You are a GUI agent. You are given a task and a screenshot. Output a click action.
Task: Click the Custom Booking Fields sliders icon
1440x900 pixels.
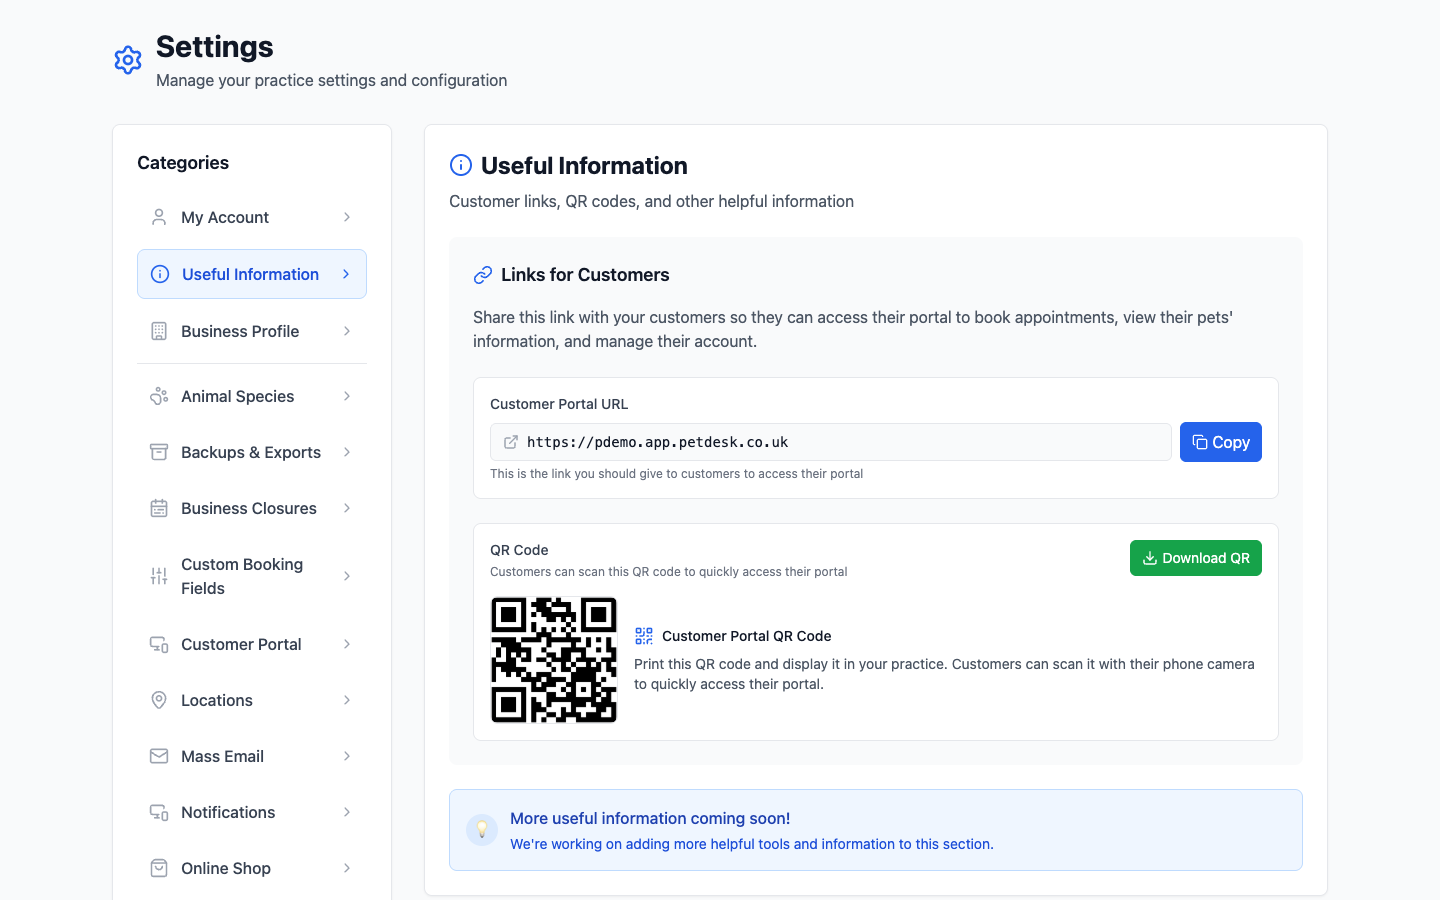click(159, 576)
